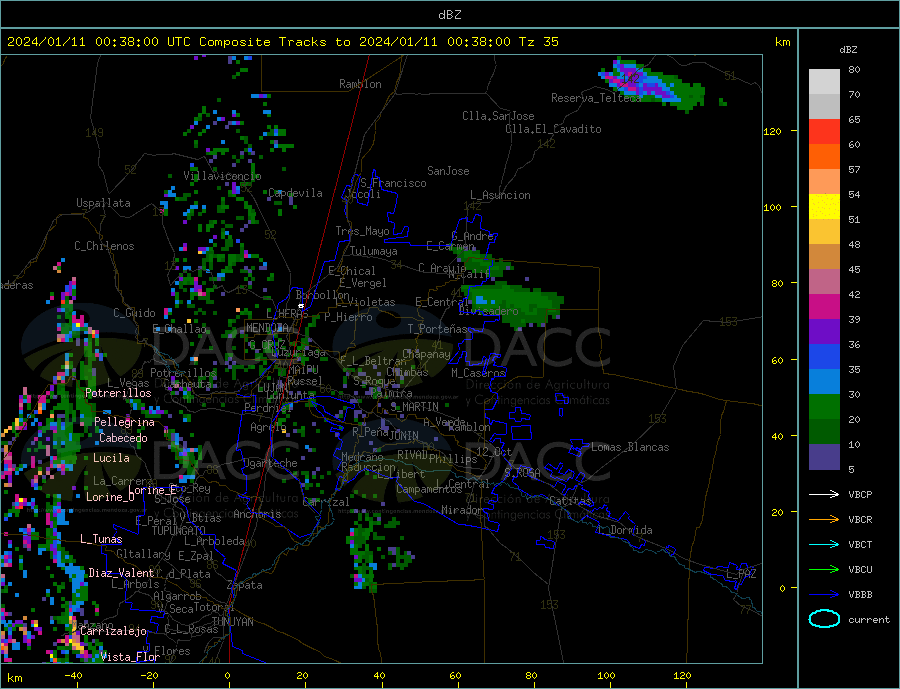The height and width of the screenshot is (689, 900).
Task: Click the cyan VBCT arrow legend icon
Action: [824, 544]
